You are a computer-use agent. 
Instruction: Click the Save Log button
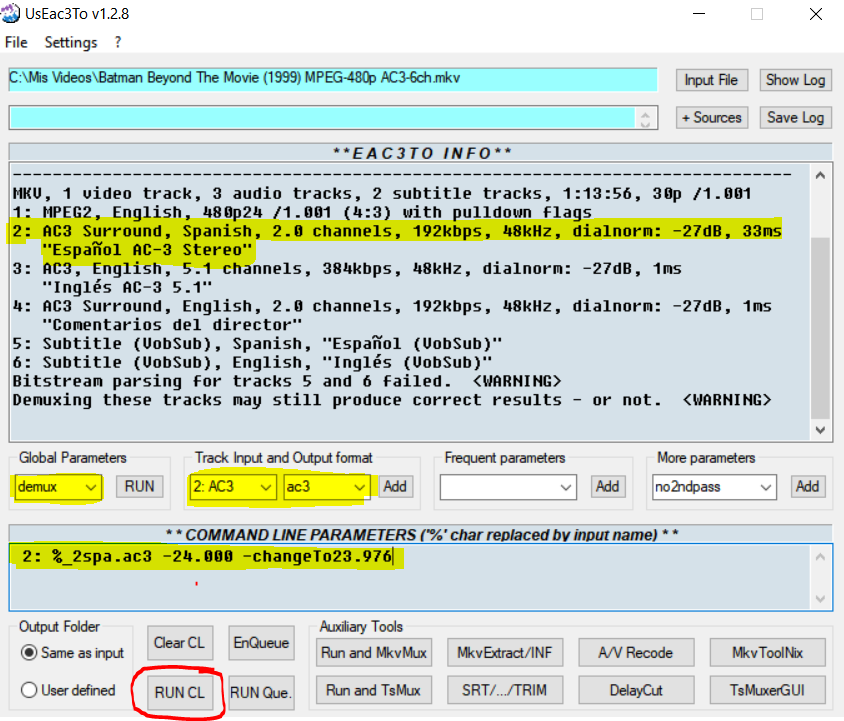point(795,117)
